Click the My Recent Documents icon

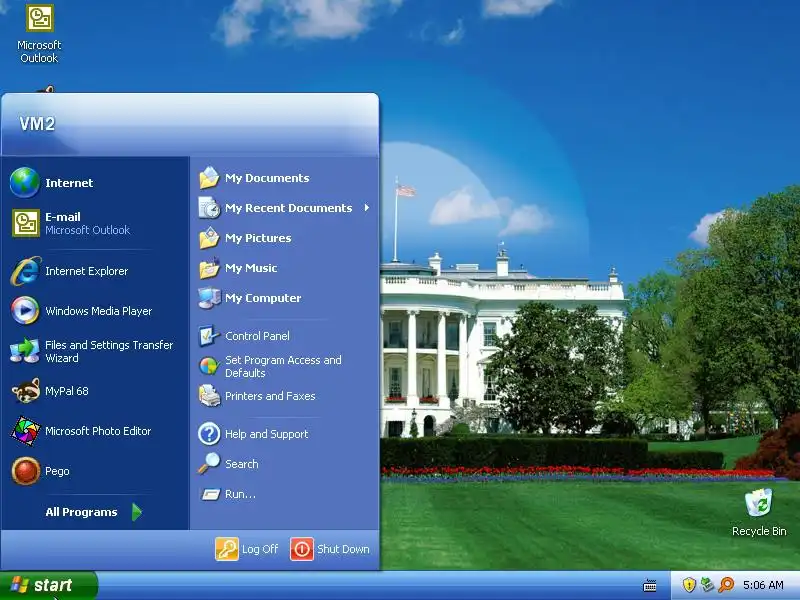click(x=209, y=208)
